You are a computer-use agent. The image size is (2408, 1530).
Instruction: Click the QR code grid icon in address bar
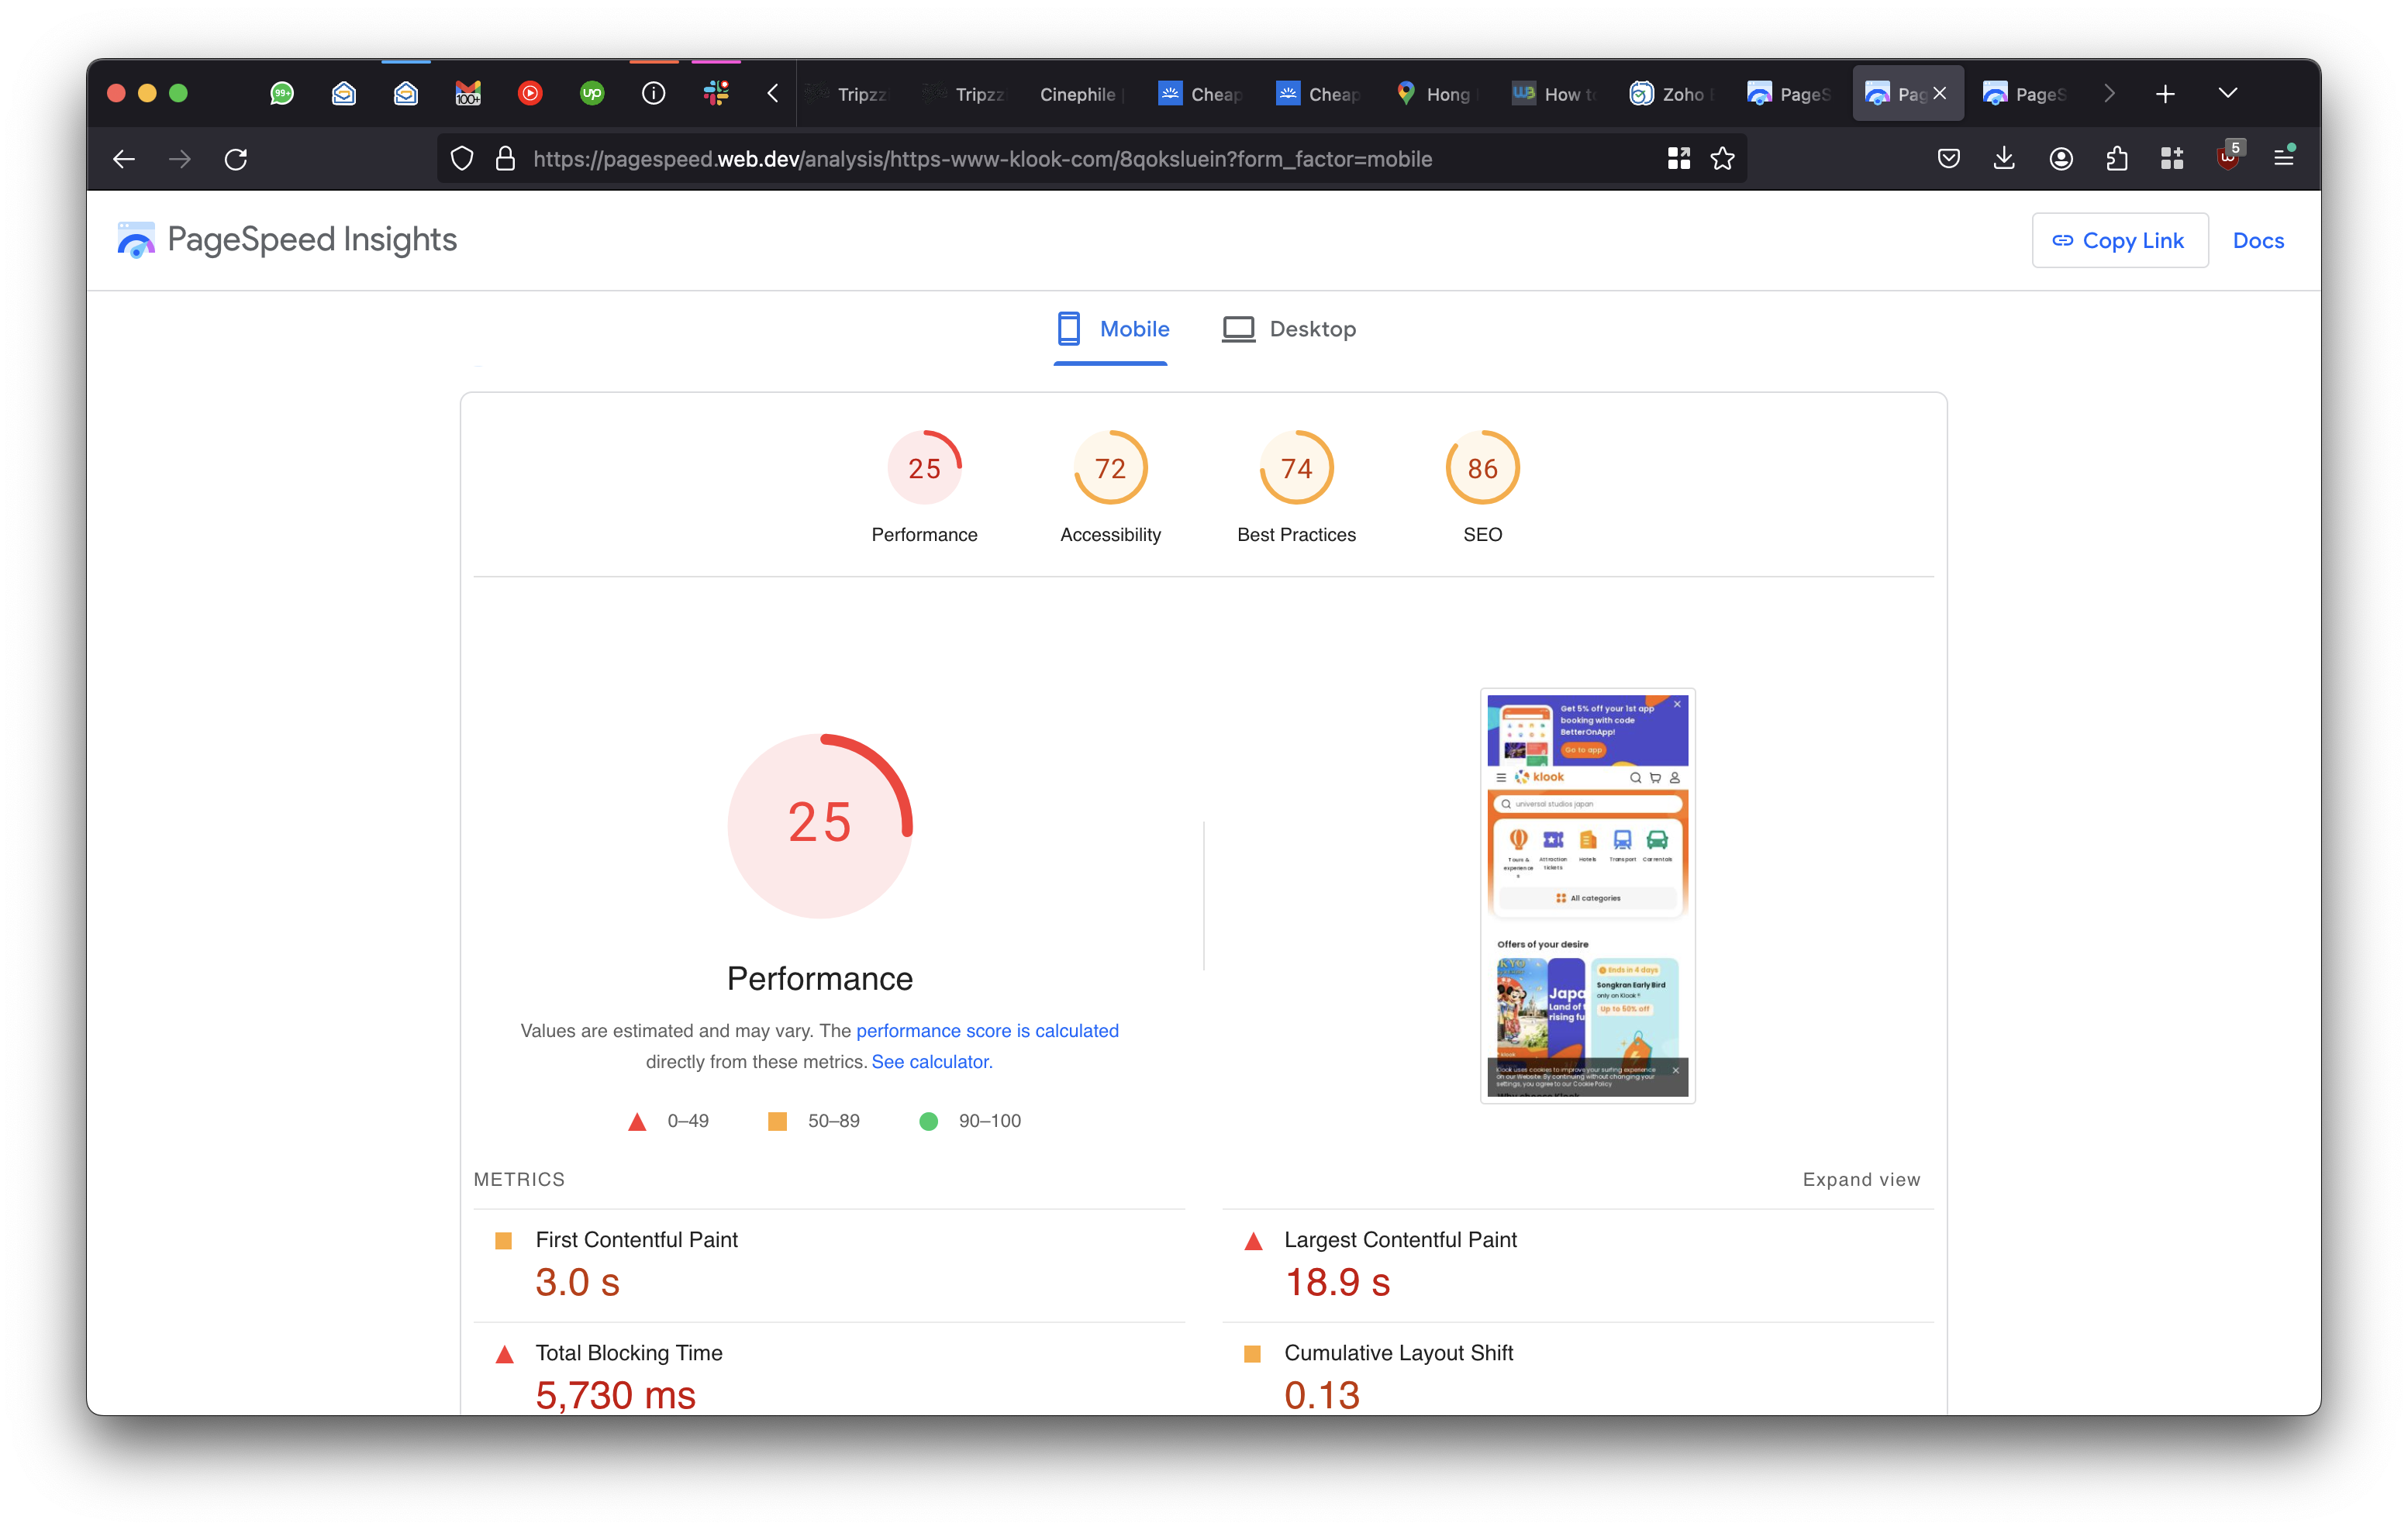tap(1678, 158)
